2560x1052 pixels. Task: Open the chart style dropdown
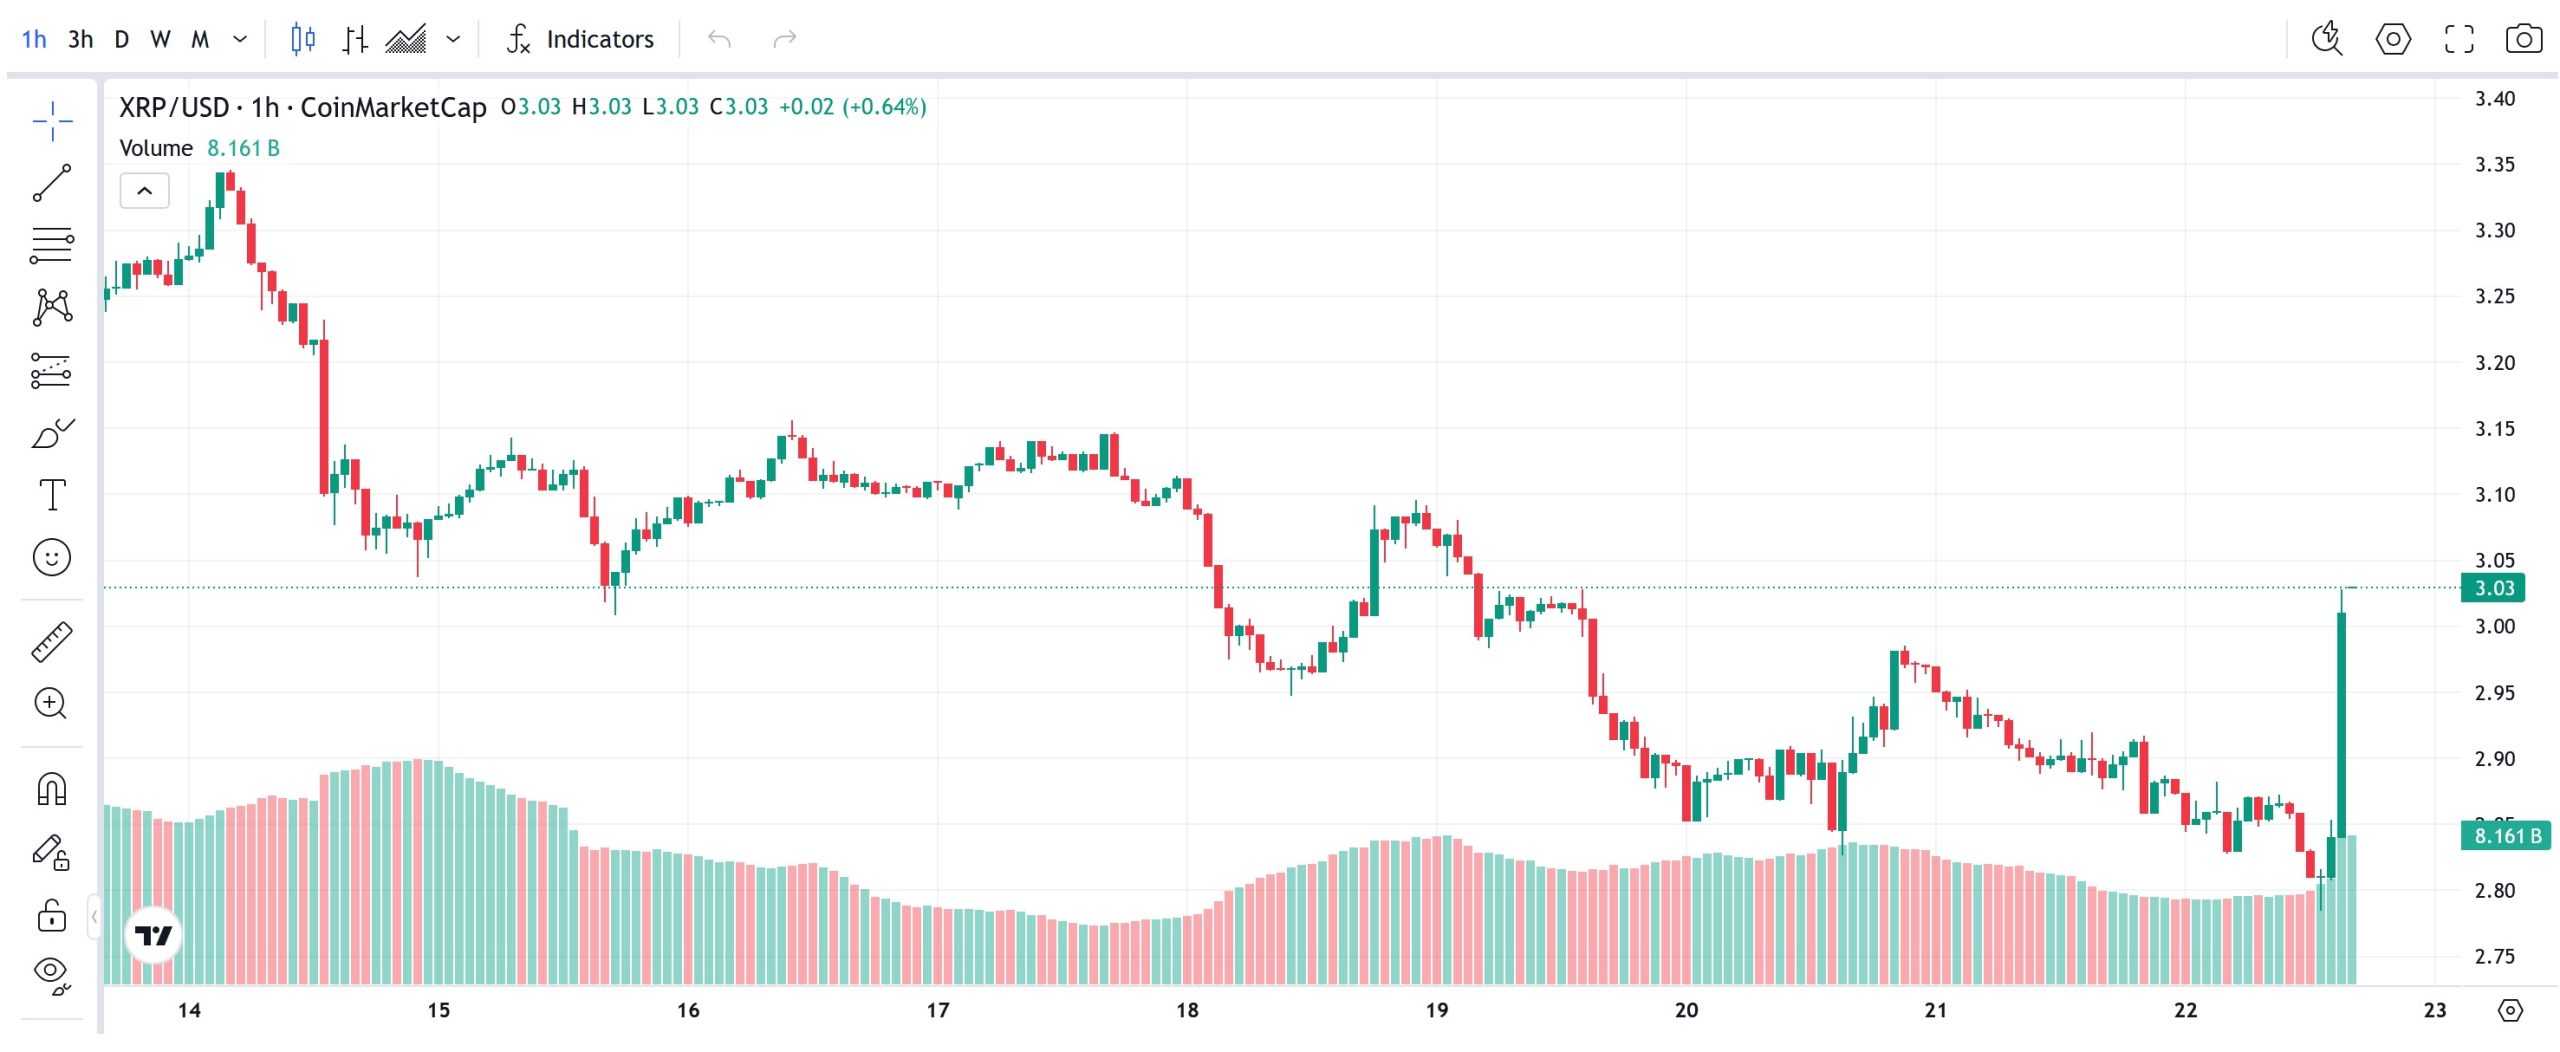tap(455, 39)
